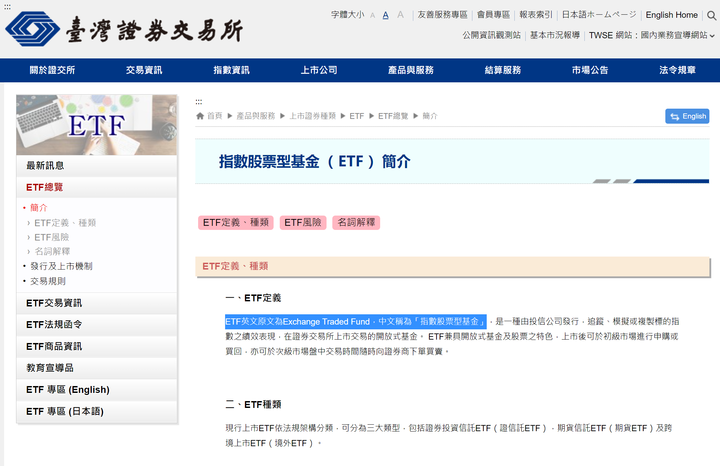Click 首頁 in the breadcrumb
Image resolution: width=720 pixels, height=466 pixels.
click(x=214, y=116)
